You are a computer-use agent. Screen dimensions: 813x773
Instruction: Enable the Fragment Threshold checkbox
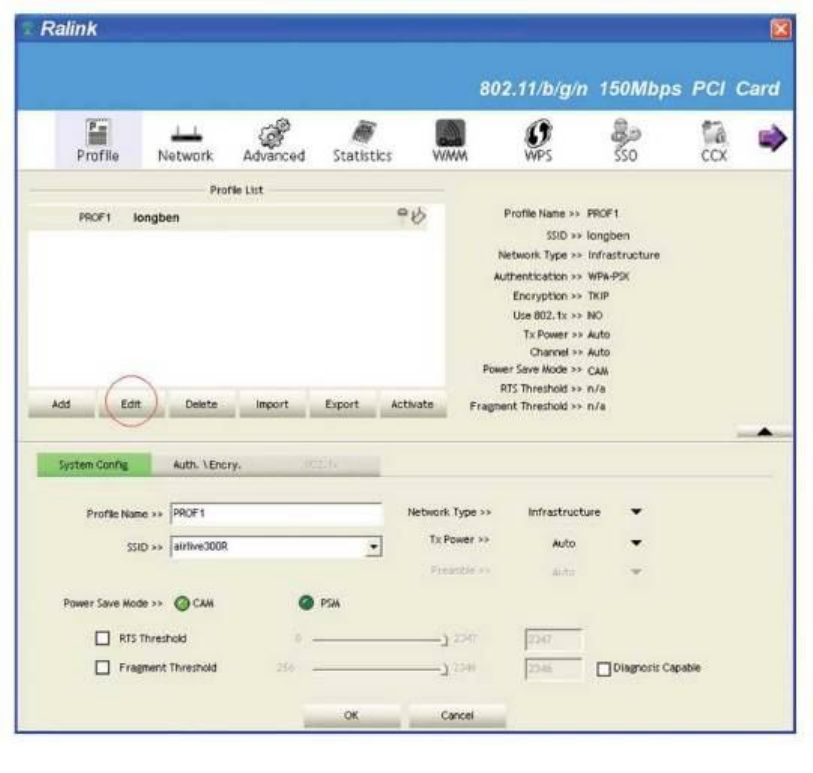[x=103, y=667]
